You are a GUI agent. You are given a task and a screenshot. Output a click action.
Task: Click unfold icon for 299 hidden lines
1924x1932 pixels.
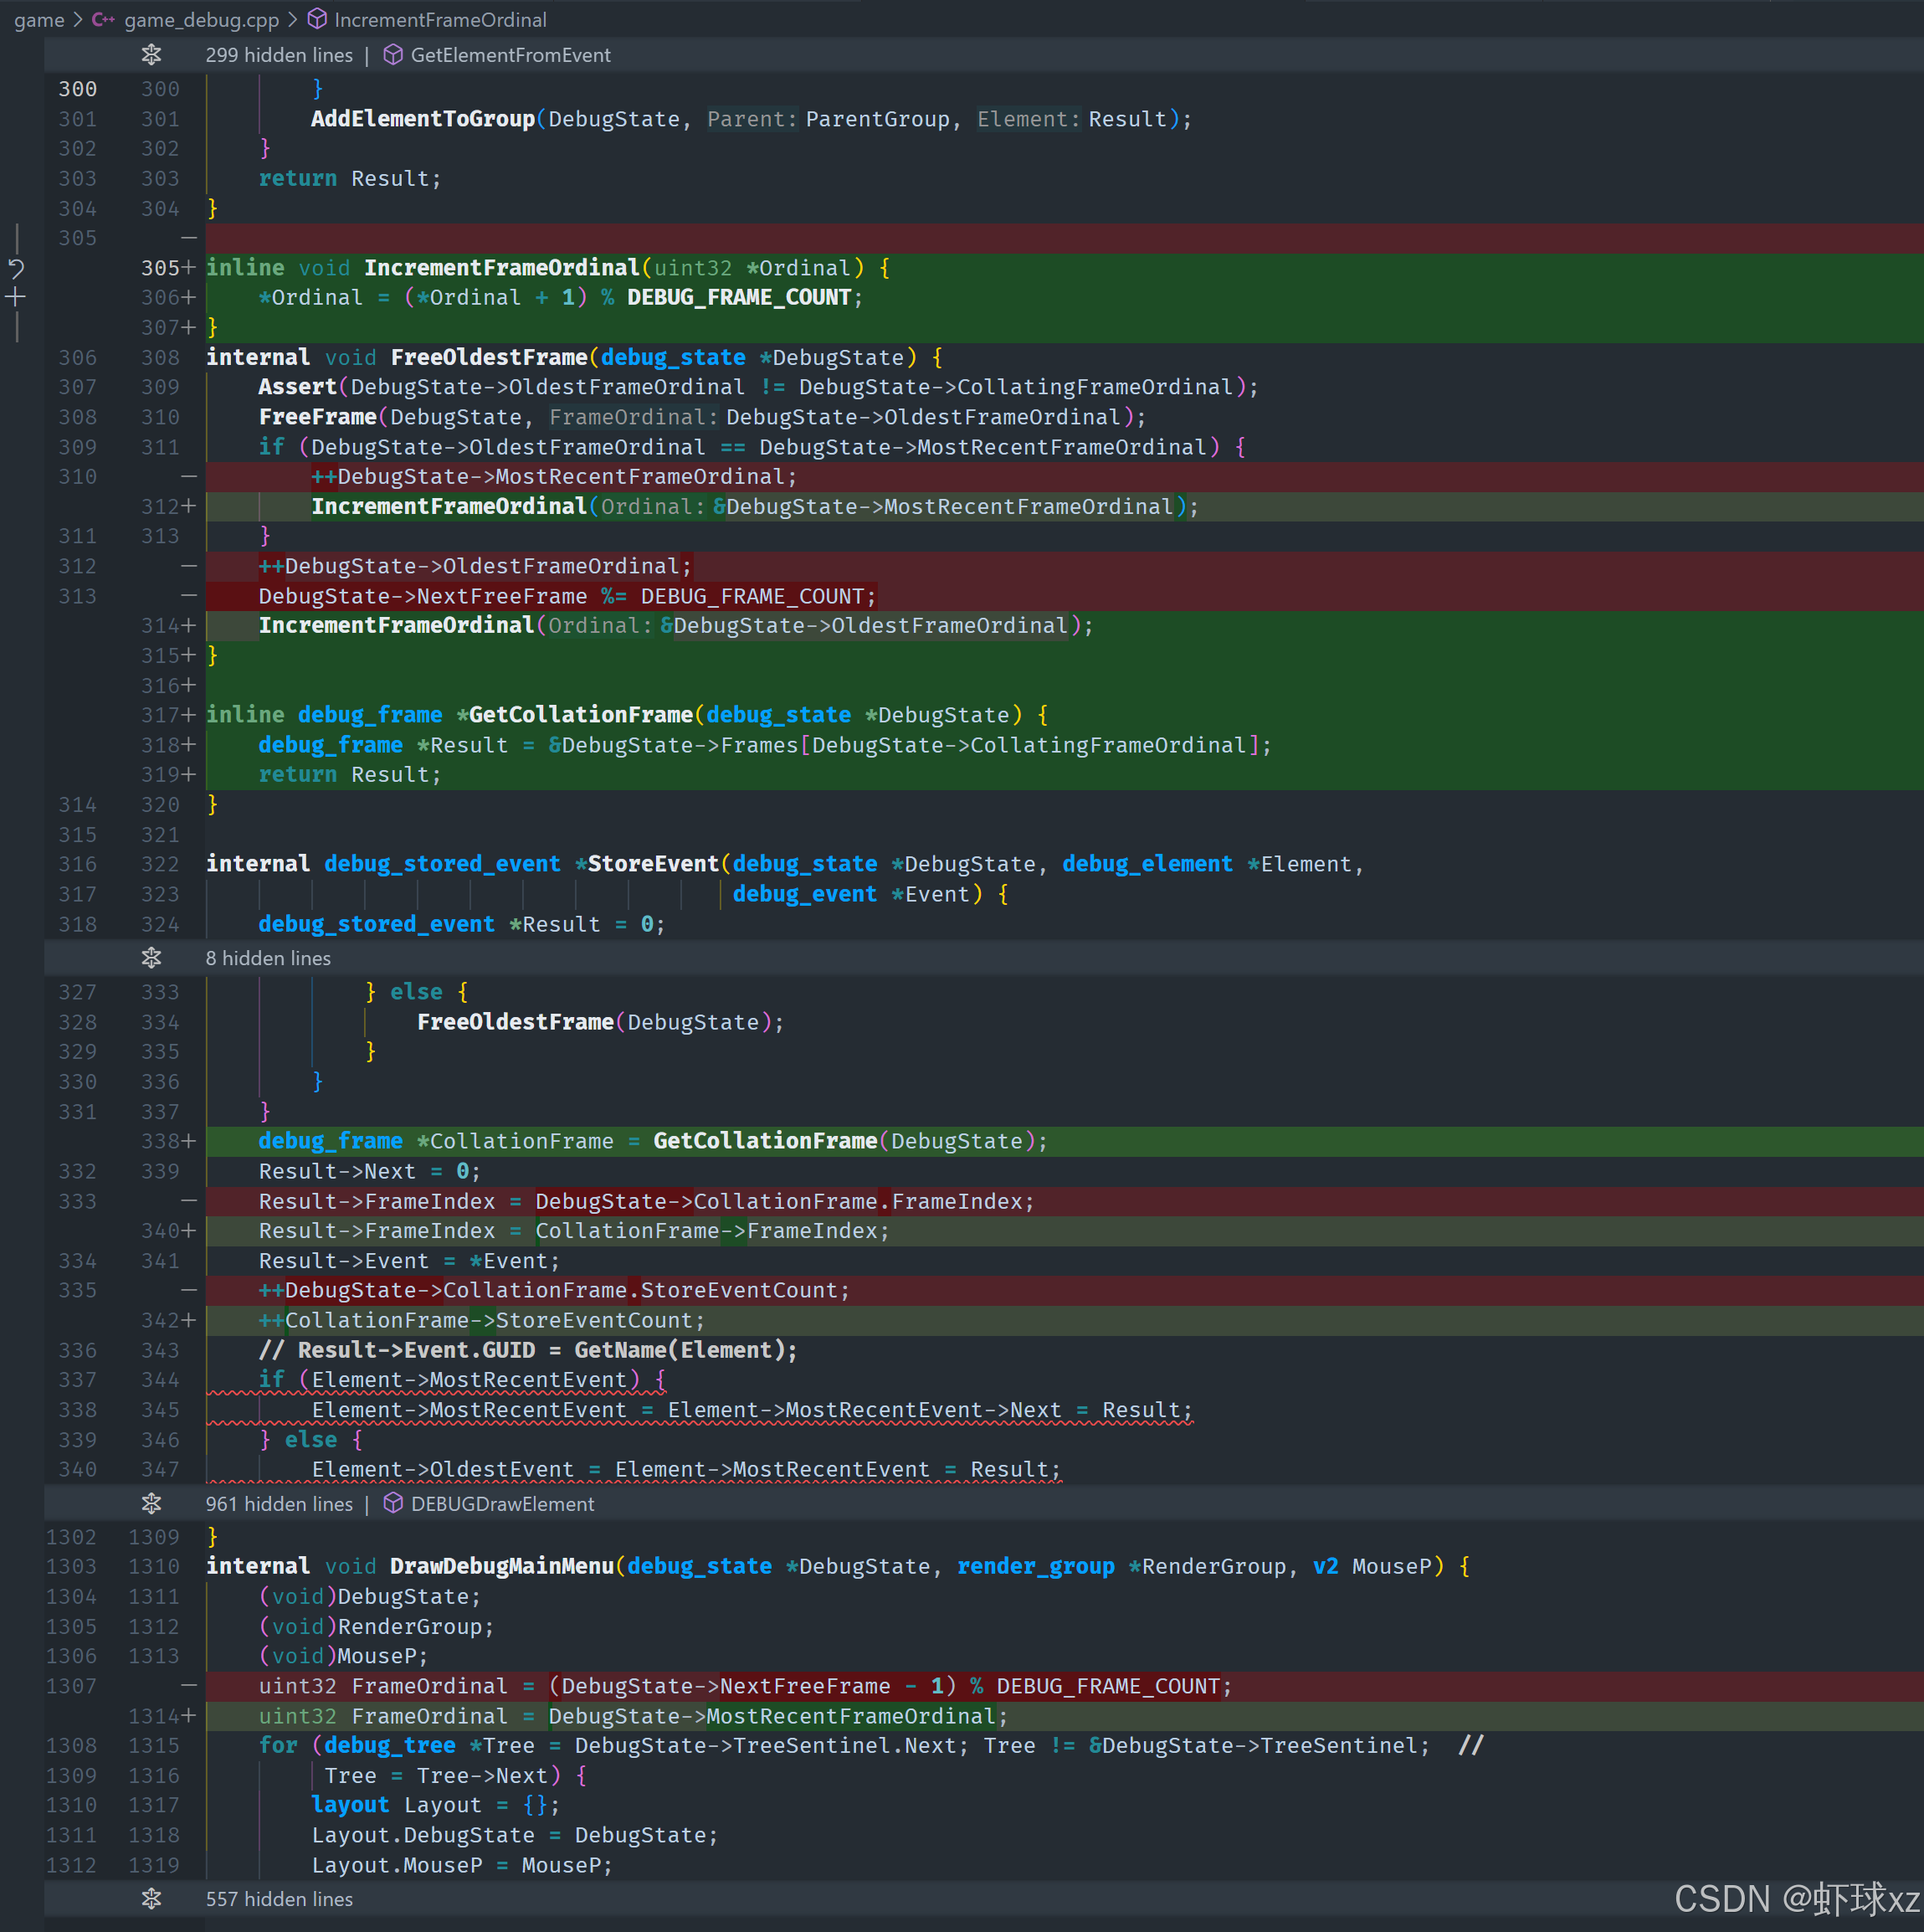(x=151, y=55)
